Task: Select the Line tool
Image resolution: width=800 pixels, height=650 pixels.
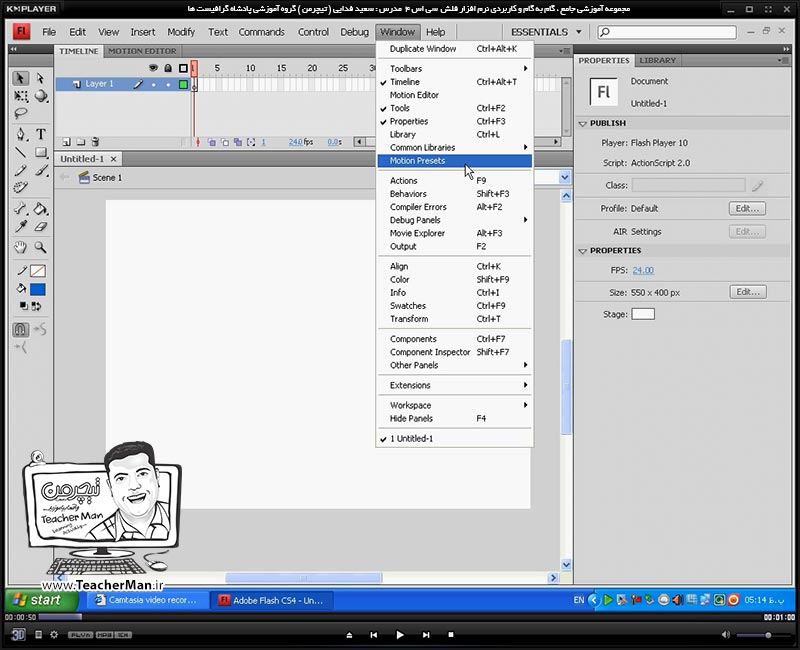Action: (20, 152)
